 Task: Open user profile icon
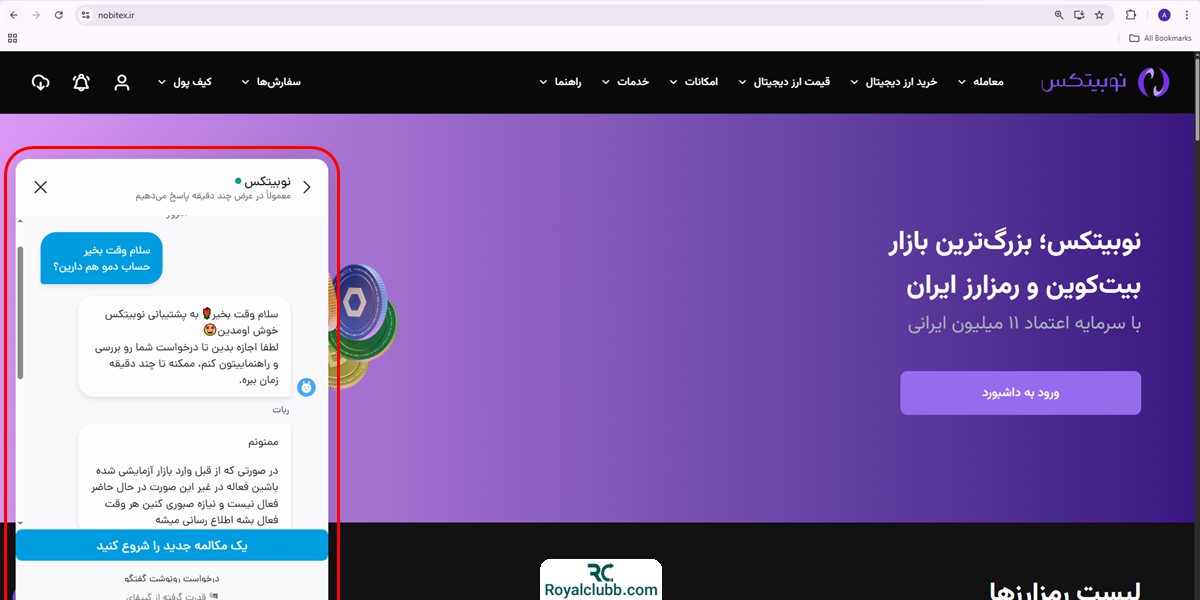pos(122,82)
